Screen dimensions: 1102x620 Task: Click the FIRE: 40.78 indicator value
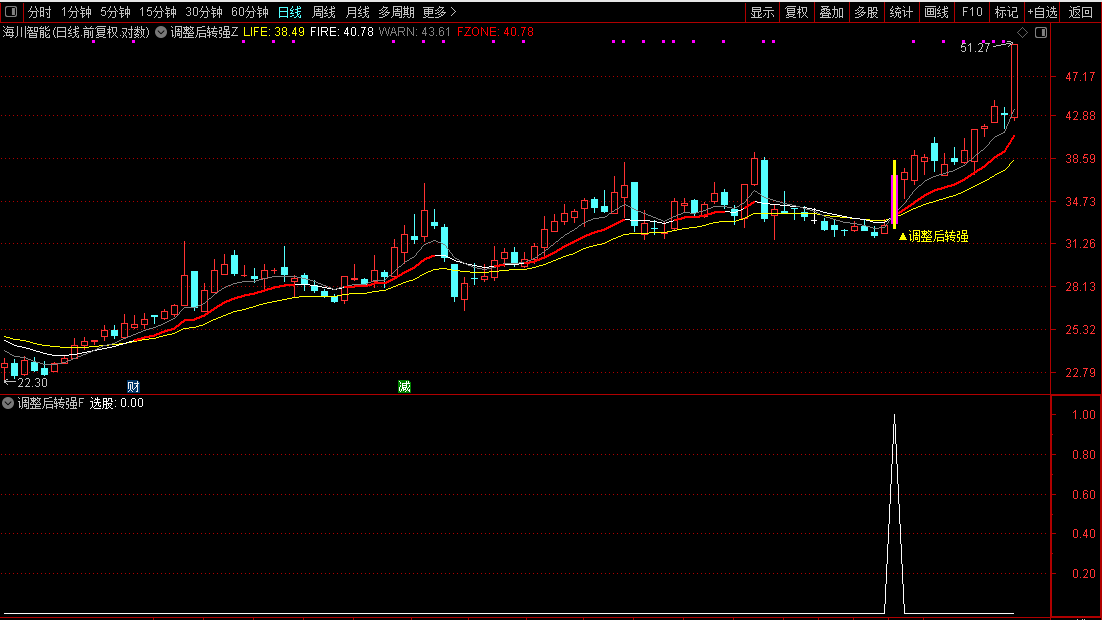coord(342,32)
